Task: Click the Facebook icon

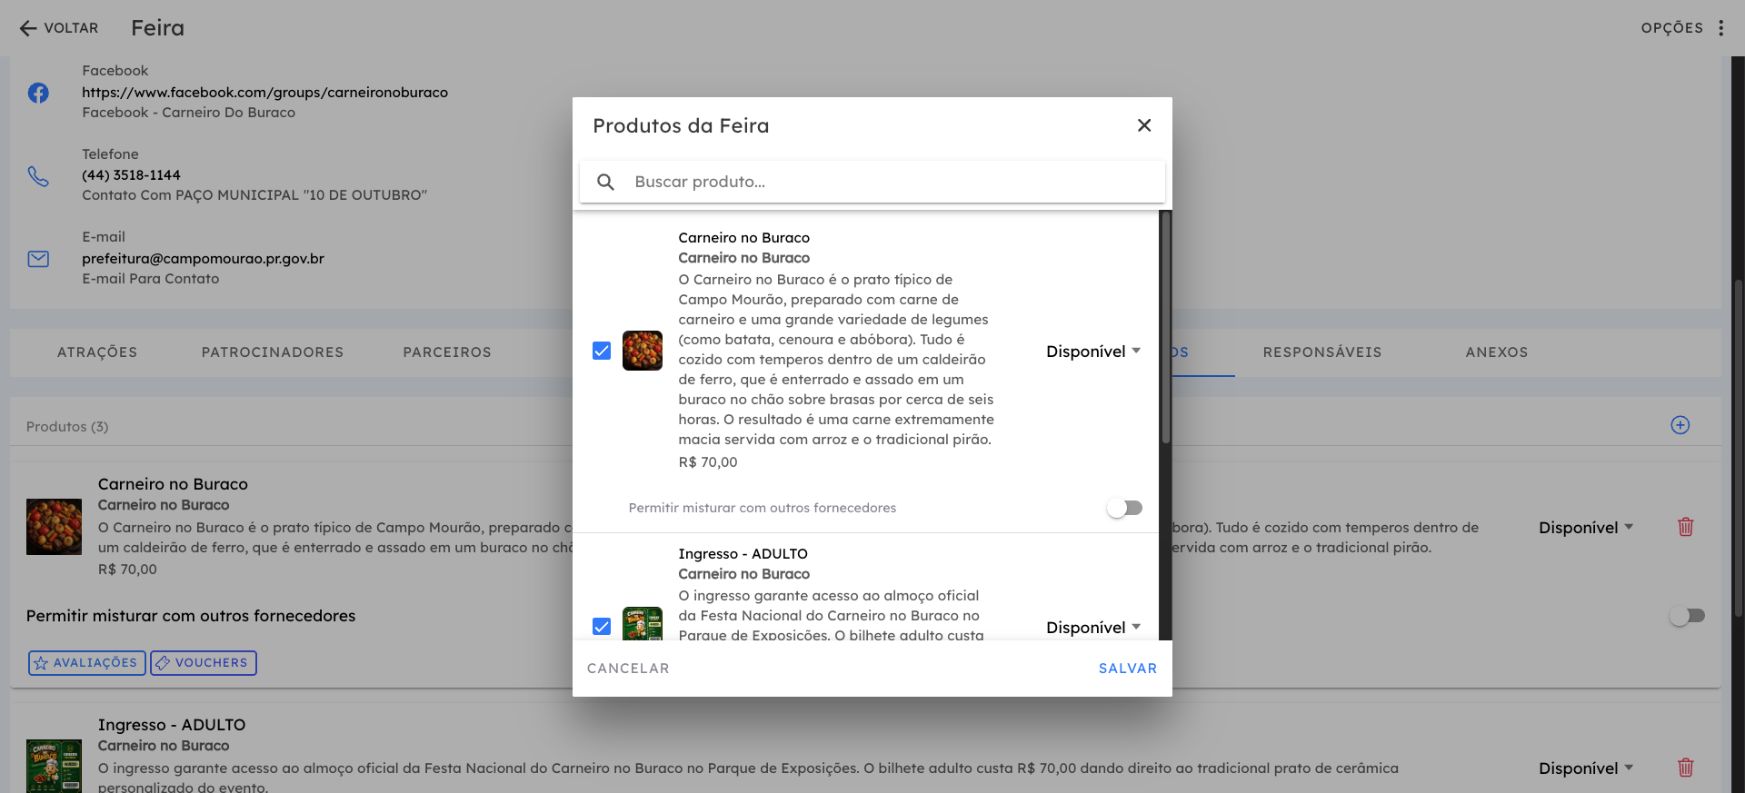Action: [x=38, y=93]
